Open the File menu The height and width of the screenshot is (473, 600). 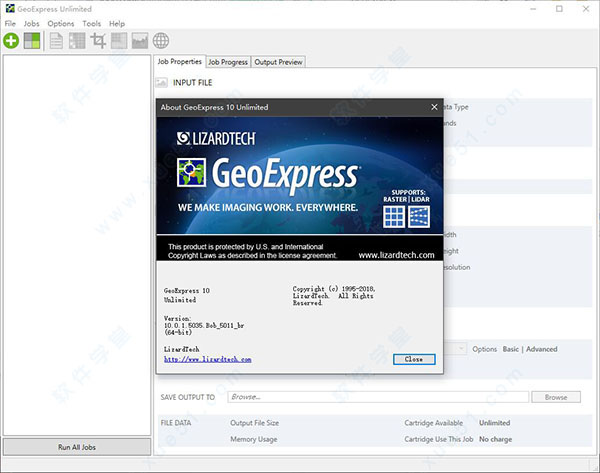10,23
